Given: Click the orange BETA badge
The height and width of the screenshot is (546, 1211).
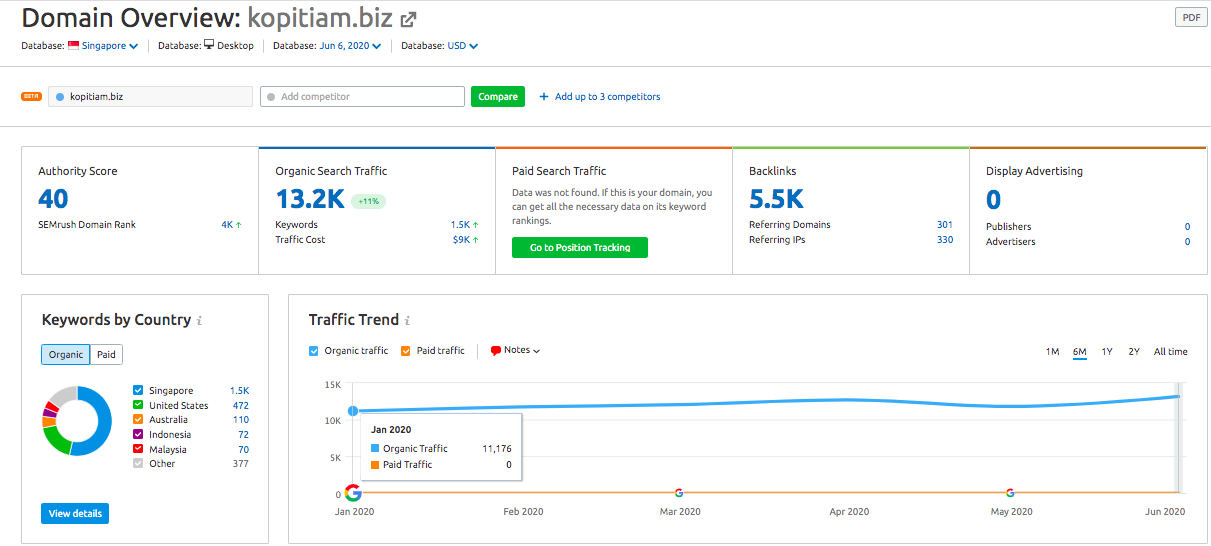Looking at the screenshot, I should (x=32, y=96).
